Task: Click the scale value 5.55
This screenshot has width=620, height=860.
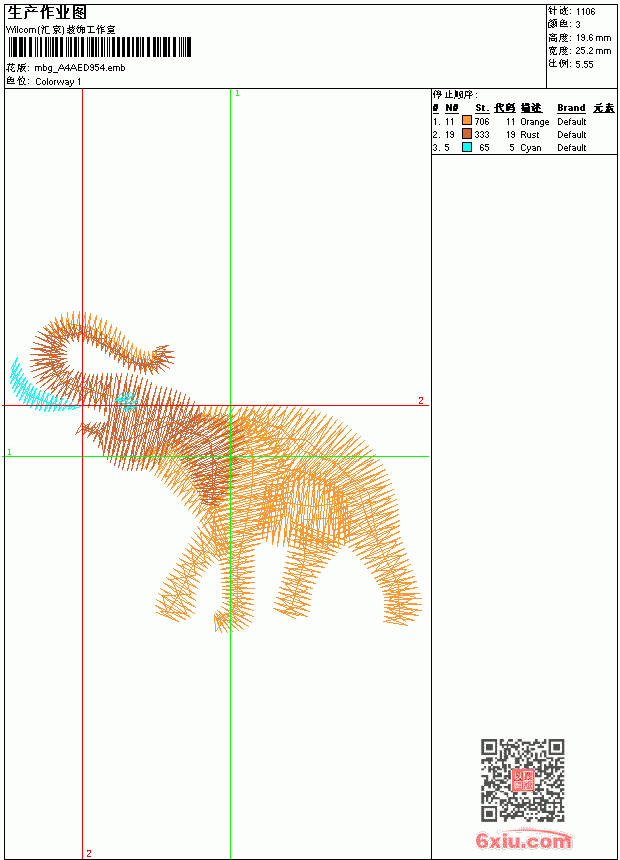Action: point(584,64)
